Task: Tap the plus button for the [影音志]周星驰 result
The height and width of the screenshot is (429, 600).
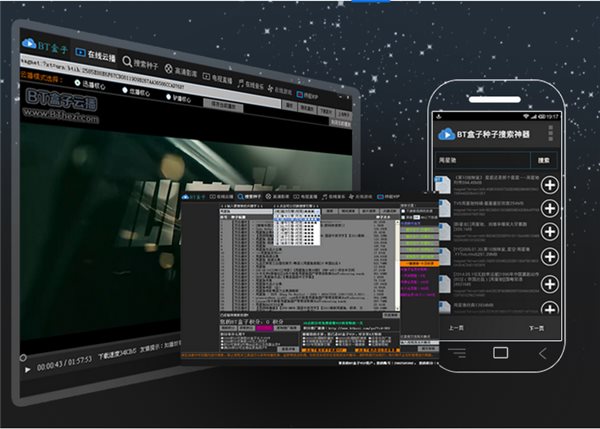Action: click(x=550, y=232)
